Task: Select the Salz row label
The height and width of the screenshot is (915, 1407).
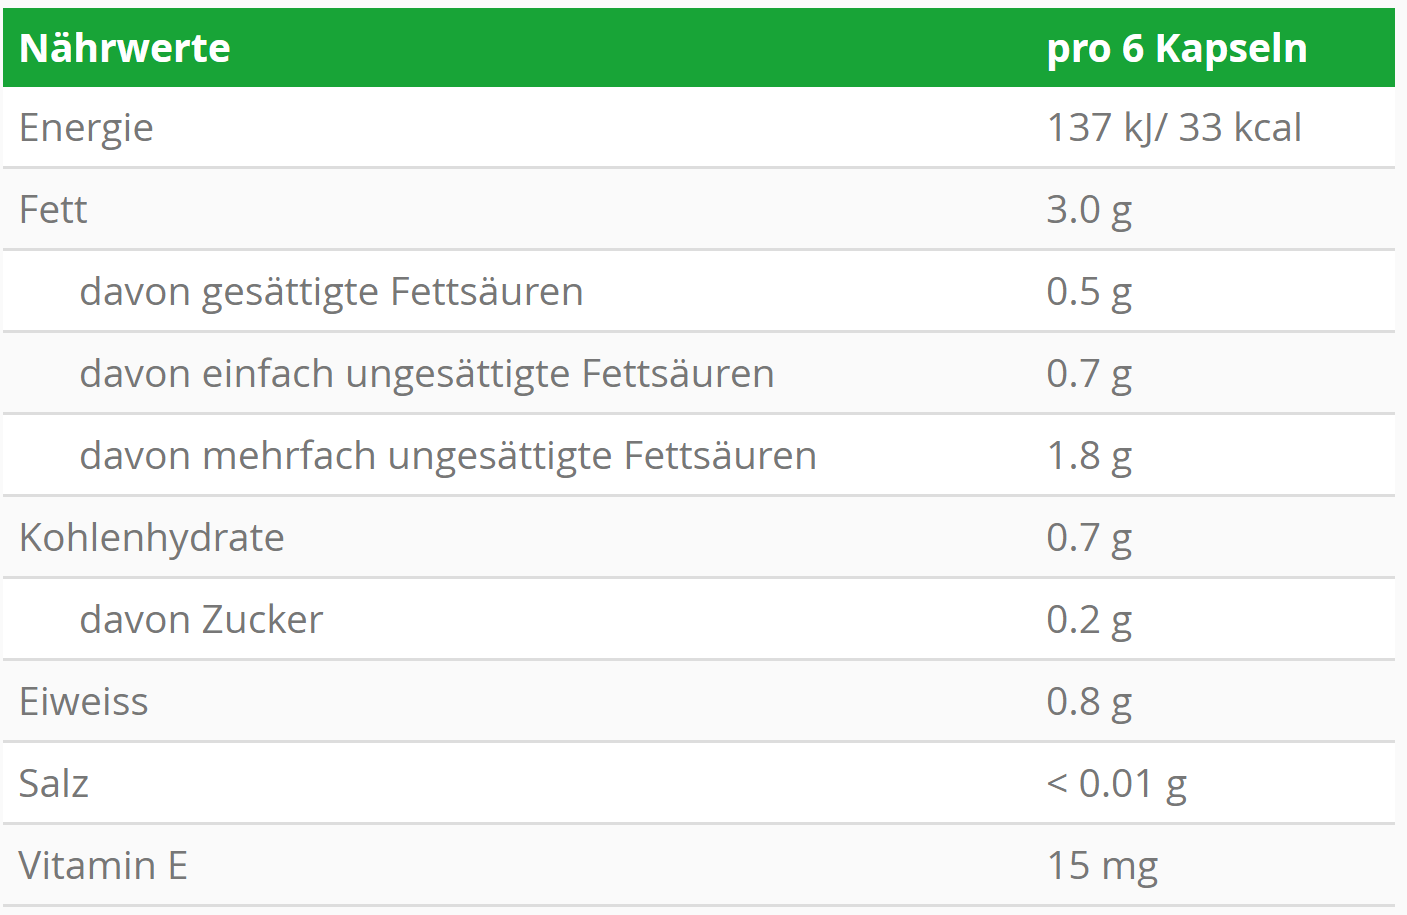Action: (54, 784)
